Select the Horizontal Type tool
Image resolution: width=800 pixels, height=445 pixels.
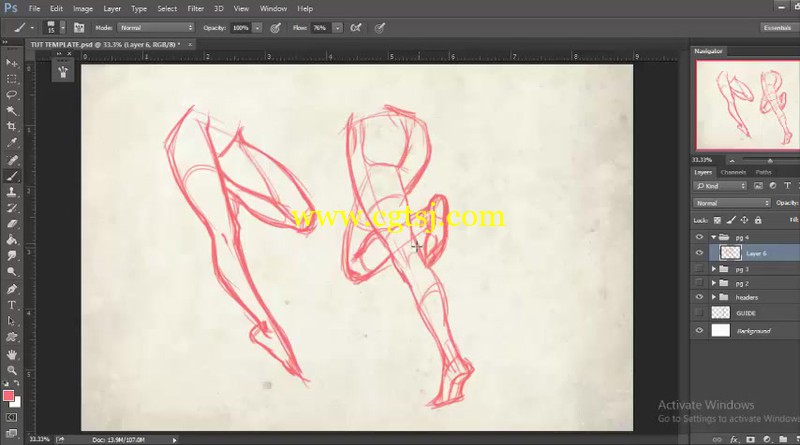[x=11, y=305]
